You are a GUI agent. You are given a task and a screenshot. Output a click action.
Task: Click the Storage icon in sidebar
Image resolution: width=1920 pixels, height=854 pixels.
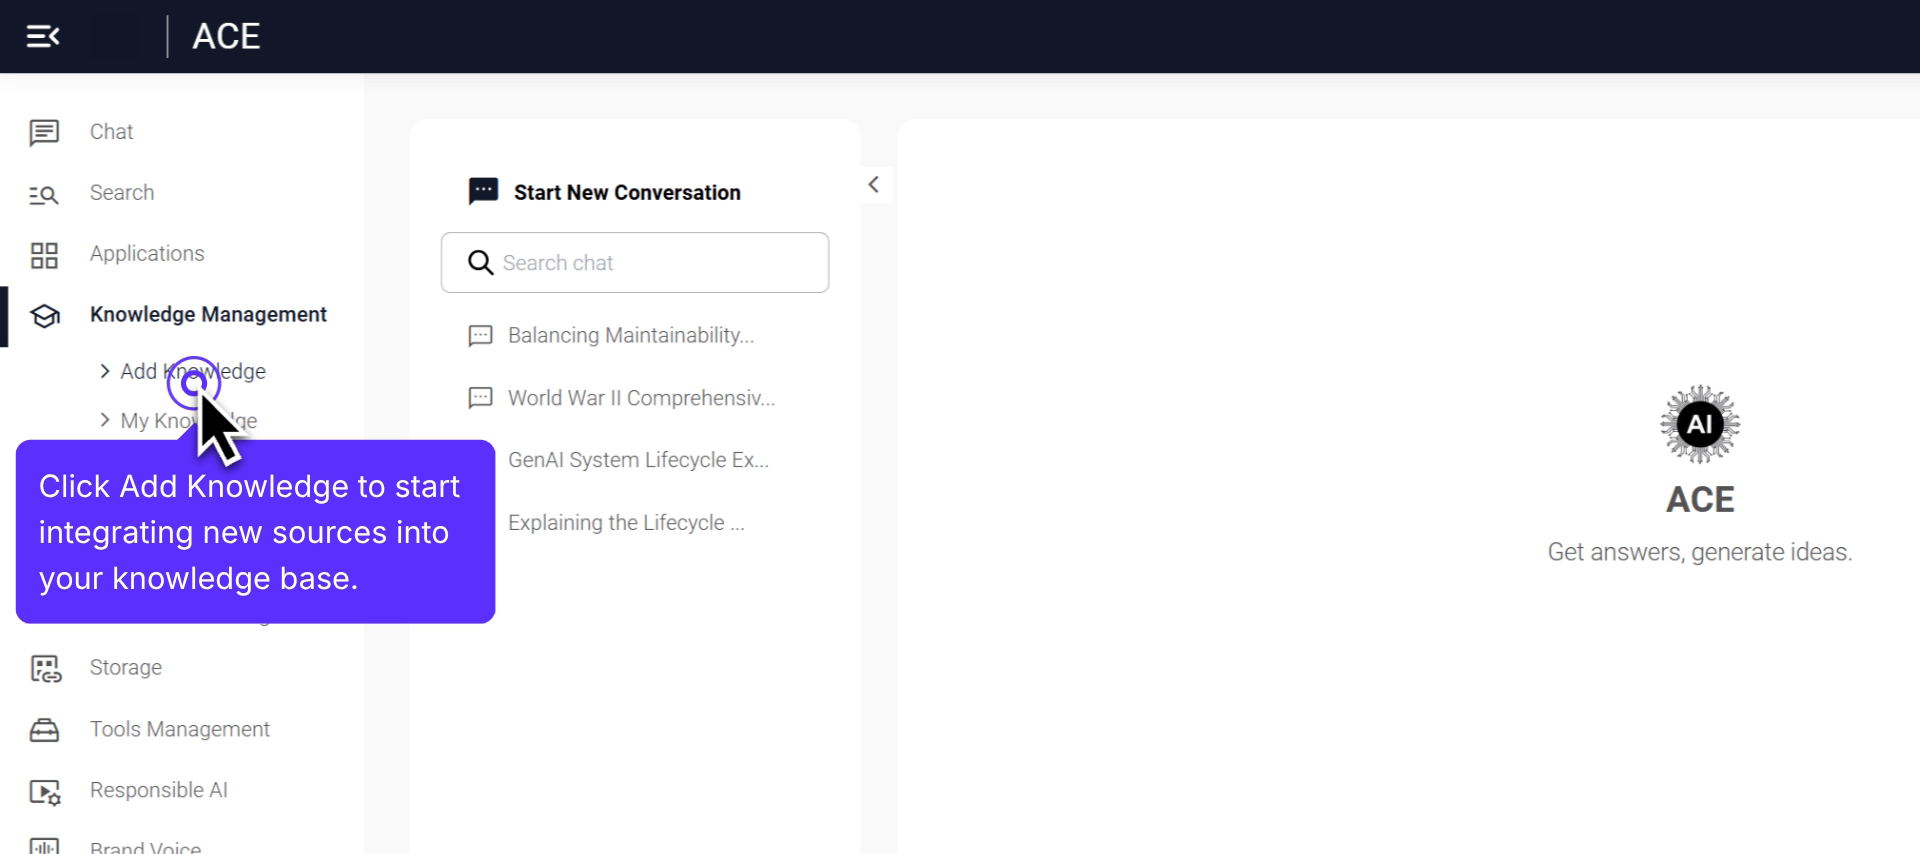44,668
